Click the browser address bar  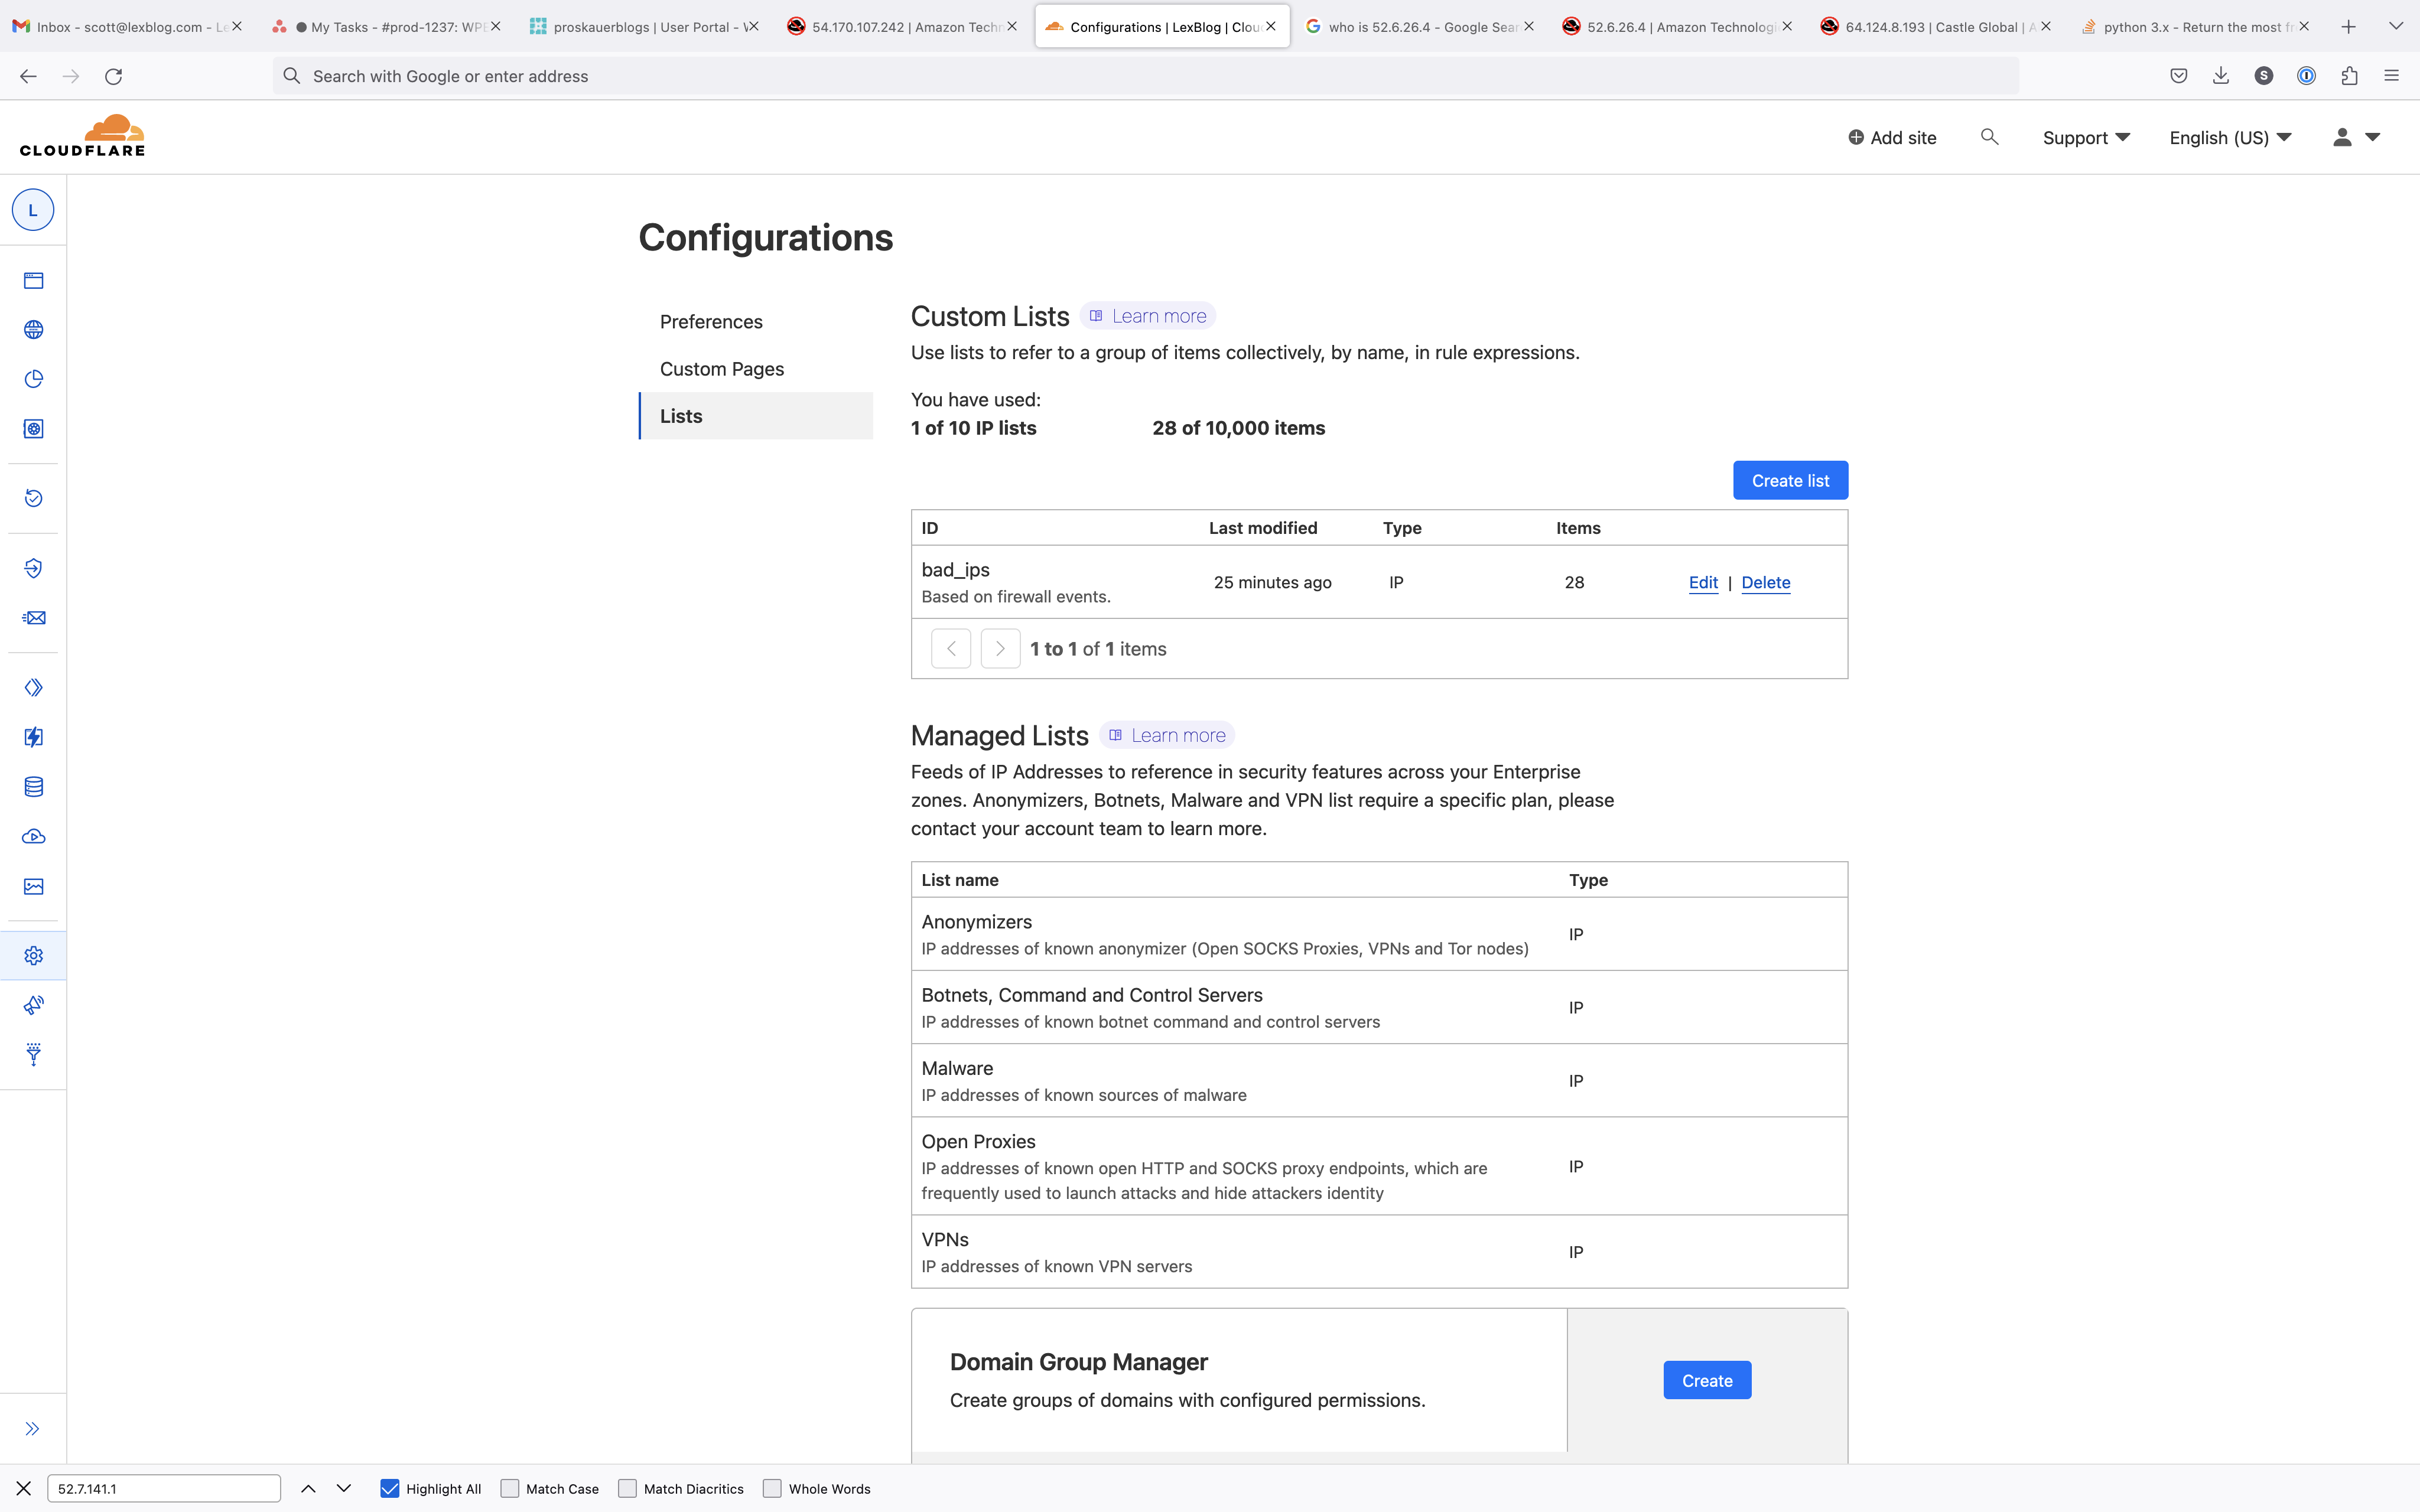pos(1145,76)
